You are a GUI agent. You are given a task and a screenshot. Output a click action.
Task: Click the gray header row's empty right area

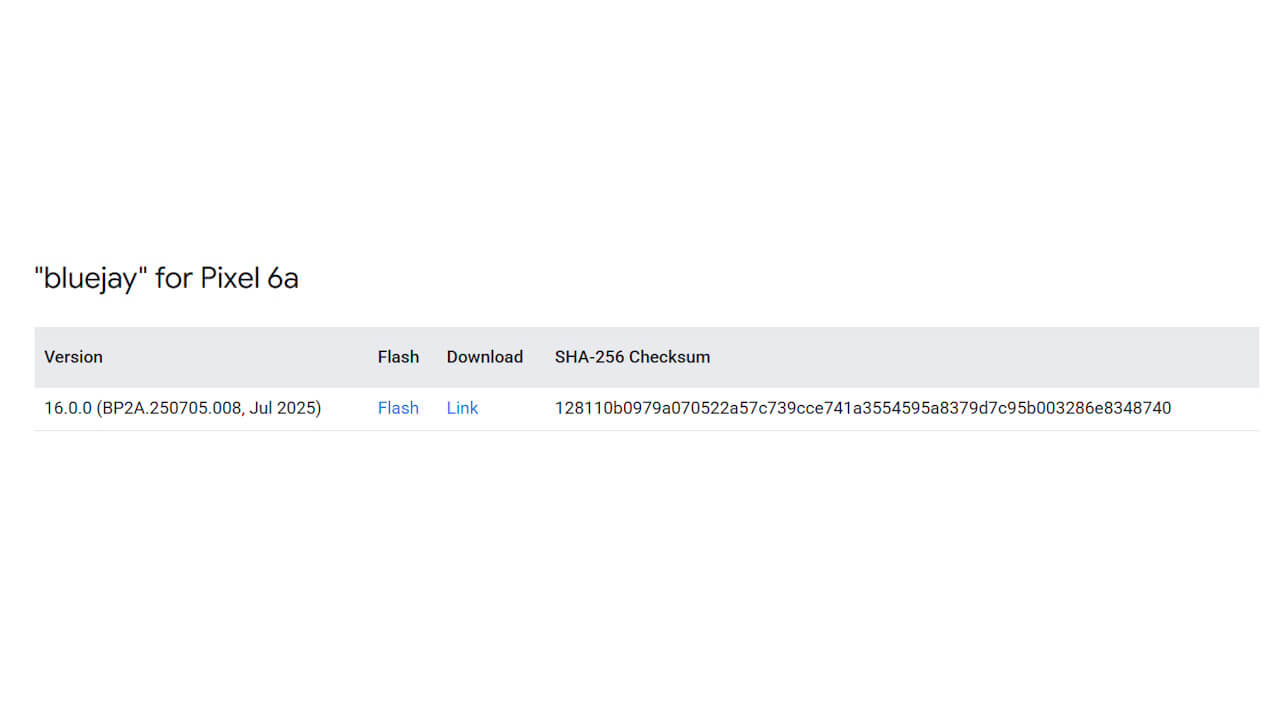[985, 357]
